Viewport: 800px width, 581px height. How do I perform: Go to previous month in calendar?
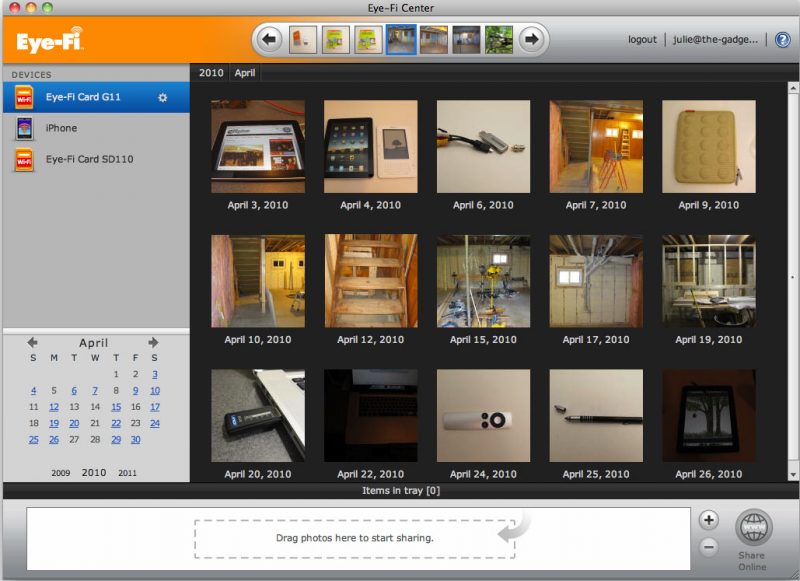tap(33, 342)
